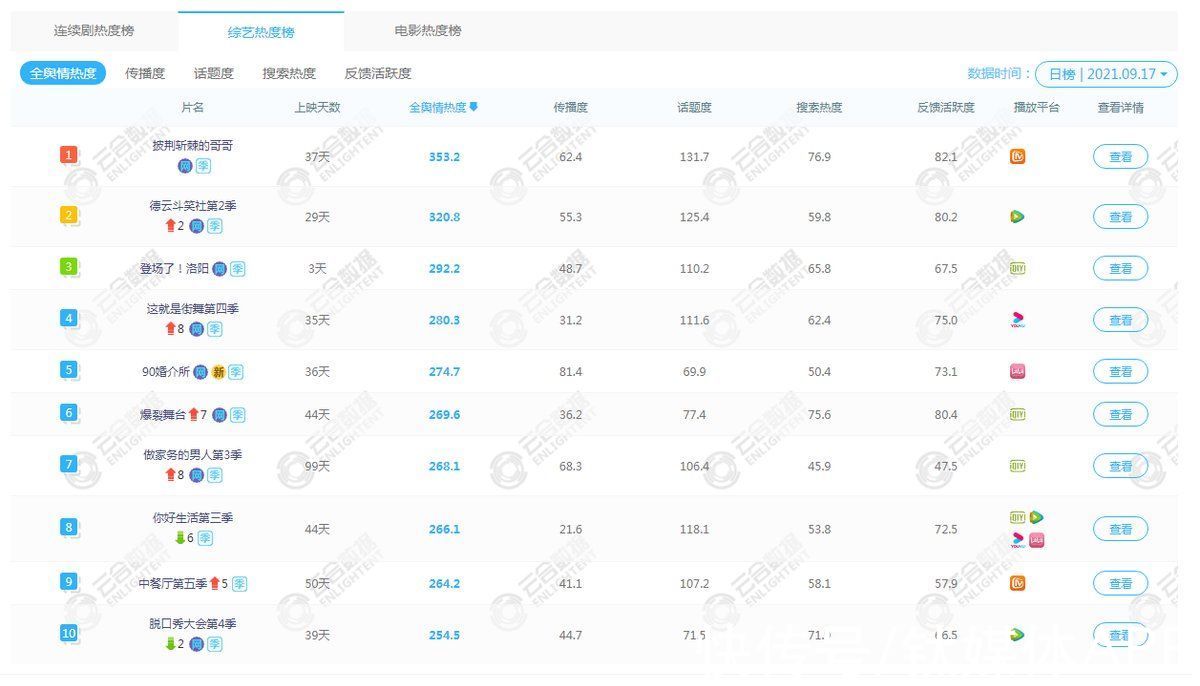Click the 传播度 column header in the table
The image size is (1200, 686).
(x=571, y=107)
